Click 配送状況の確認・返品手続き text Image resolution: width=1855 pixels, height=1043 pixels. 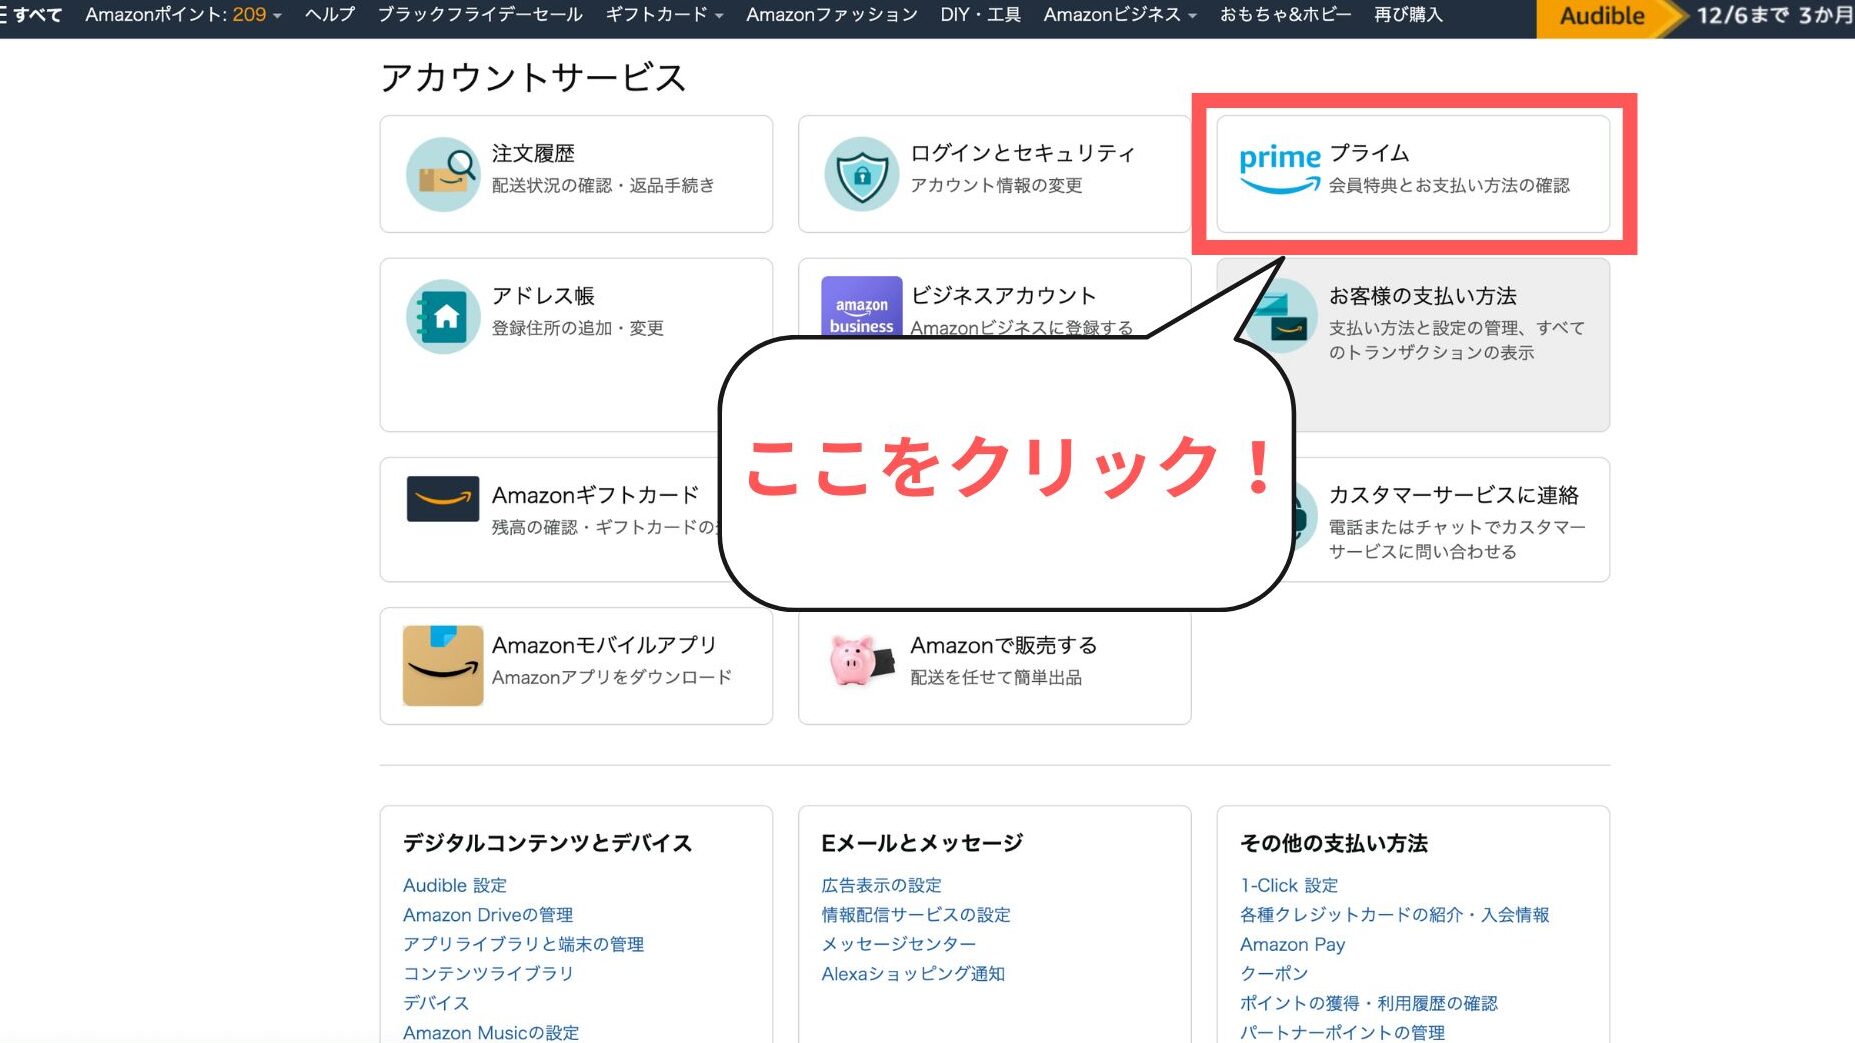click(x=603, y=185)
